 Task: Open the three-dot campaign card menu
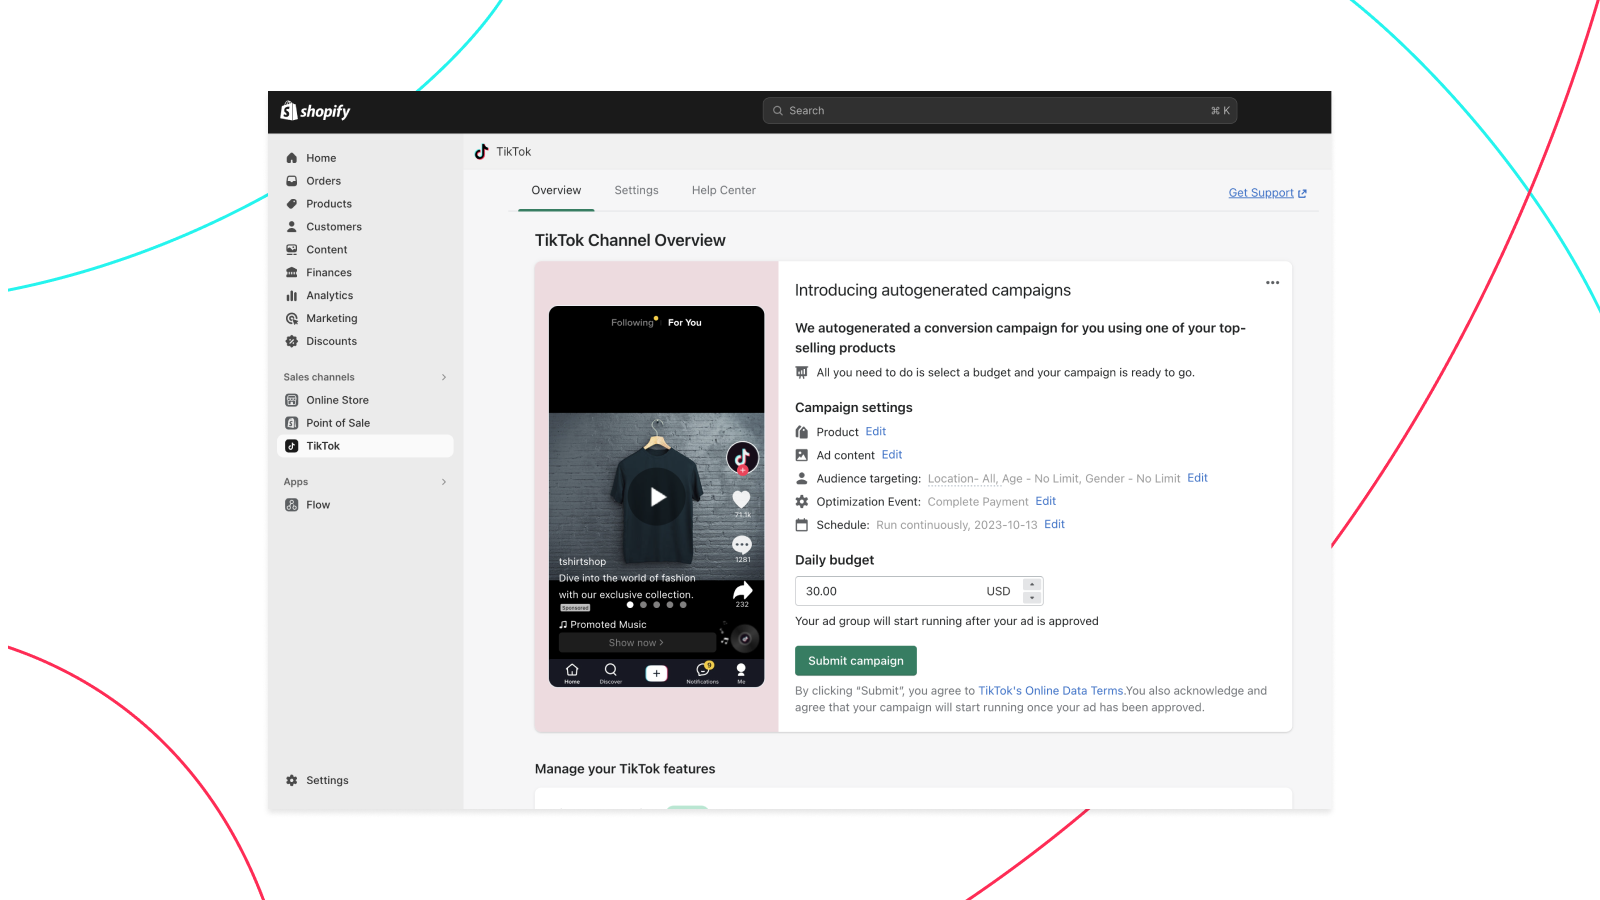(x=1272, y=283)
